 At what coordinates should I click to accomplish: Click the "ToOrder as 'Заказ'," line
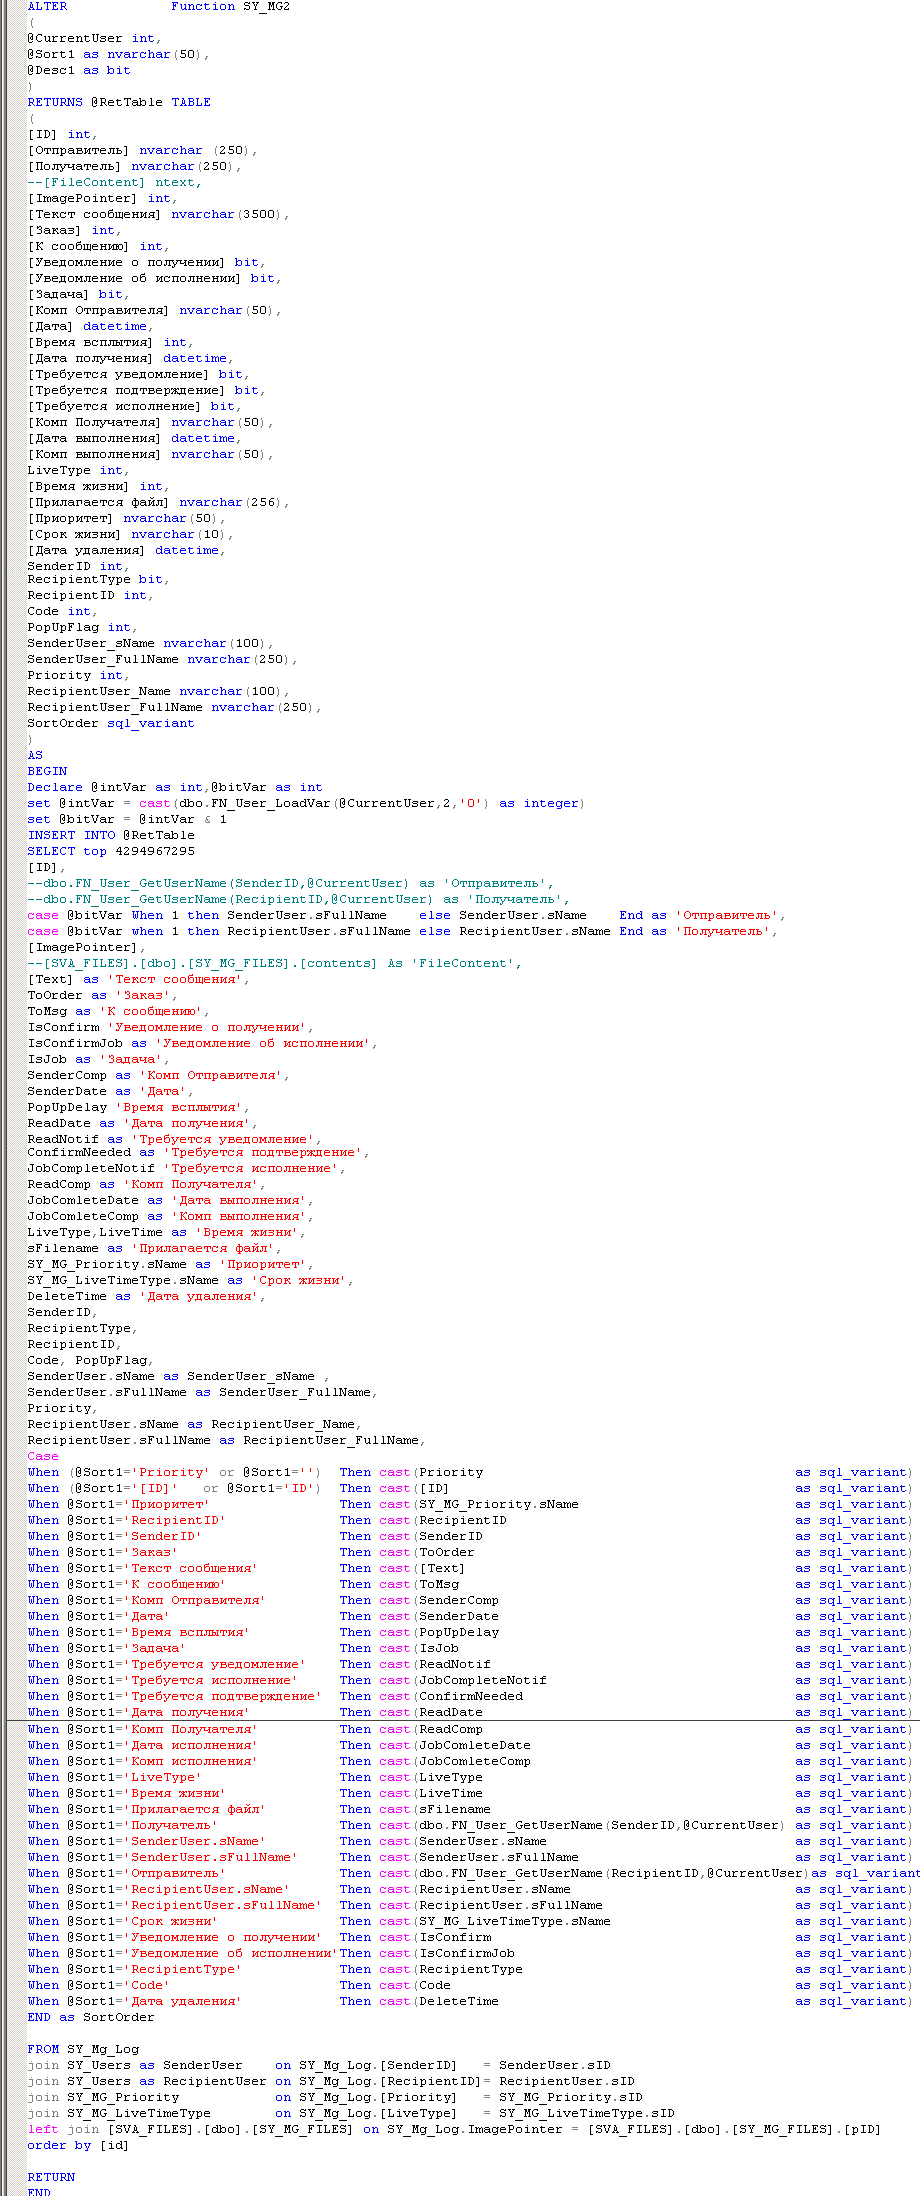(102, 995)
